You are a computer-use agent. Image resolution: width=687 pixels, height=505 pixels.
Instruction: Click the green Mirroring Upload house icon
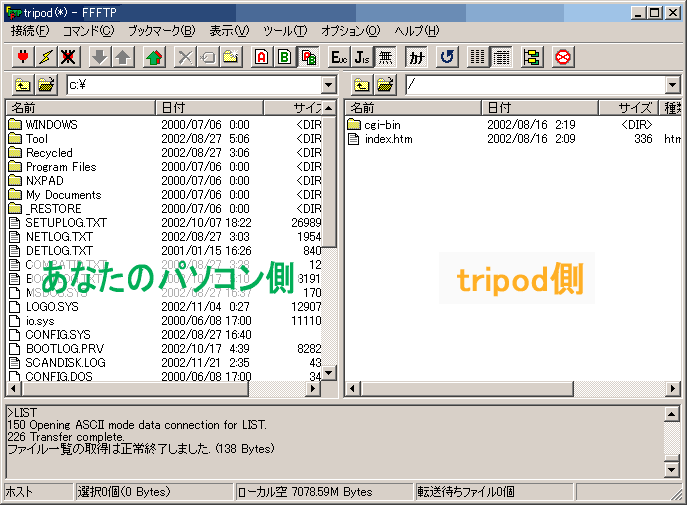pyautogui.click(x=153, y=57)
